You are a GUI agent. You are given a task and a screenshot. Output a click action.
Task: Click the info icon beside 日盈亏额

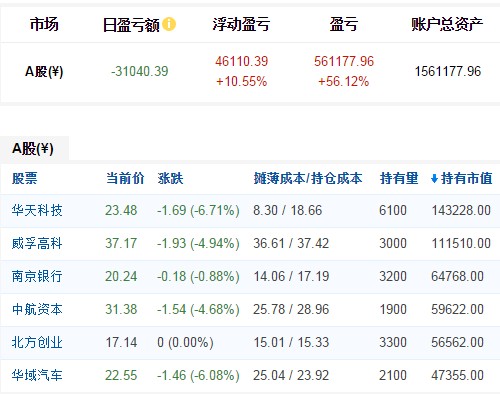coord(169,24)
